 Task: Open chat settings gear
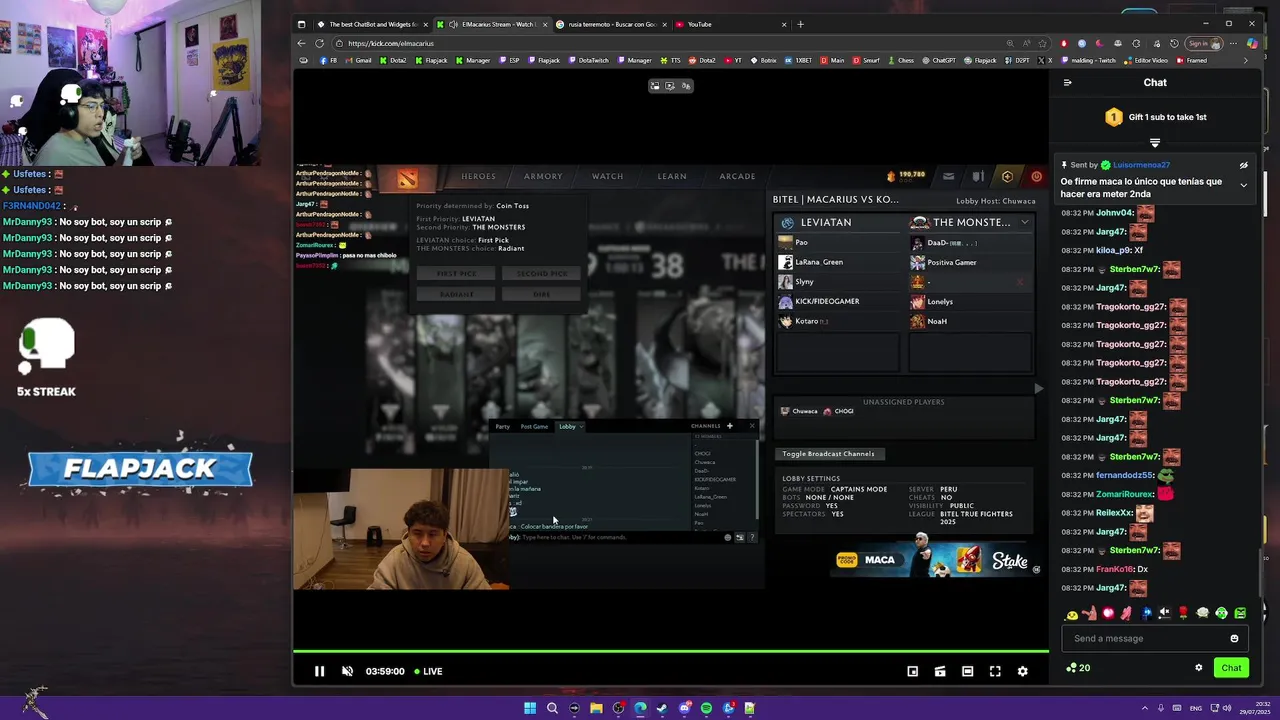tap(1198, 668)
